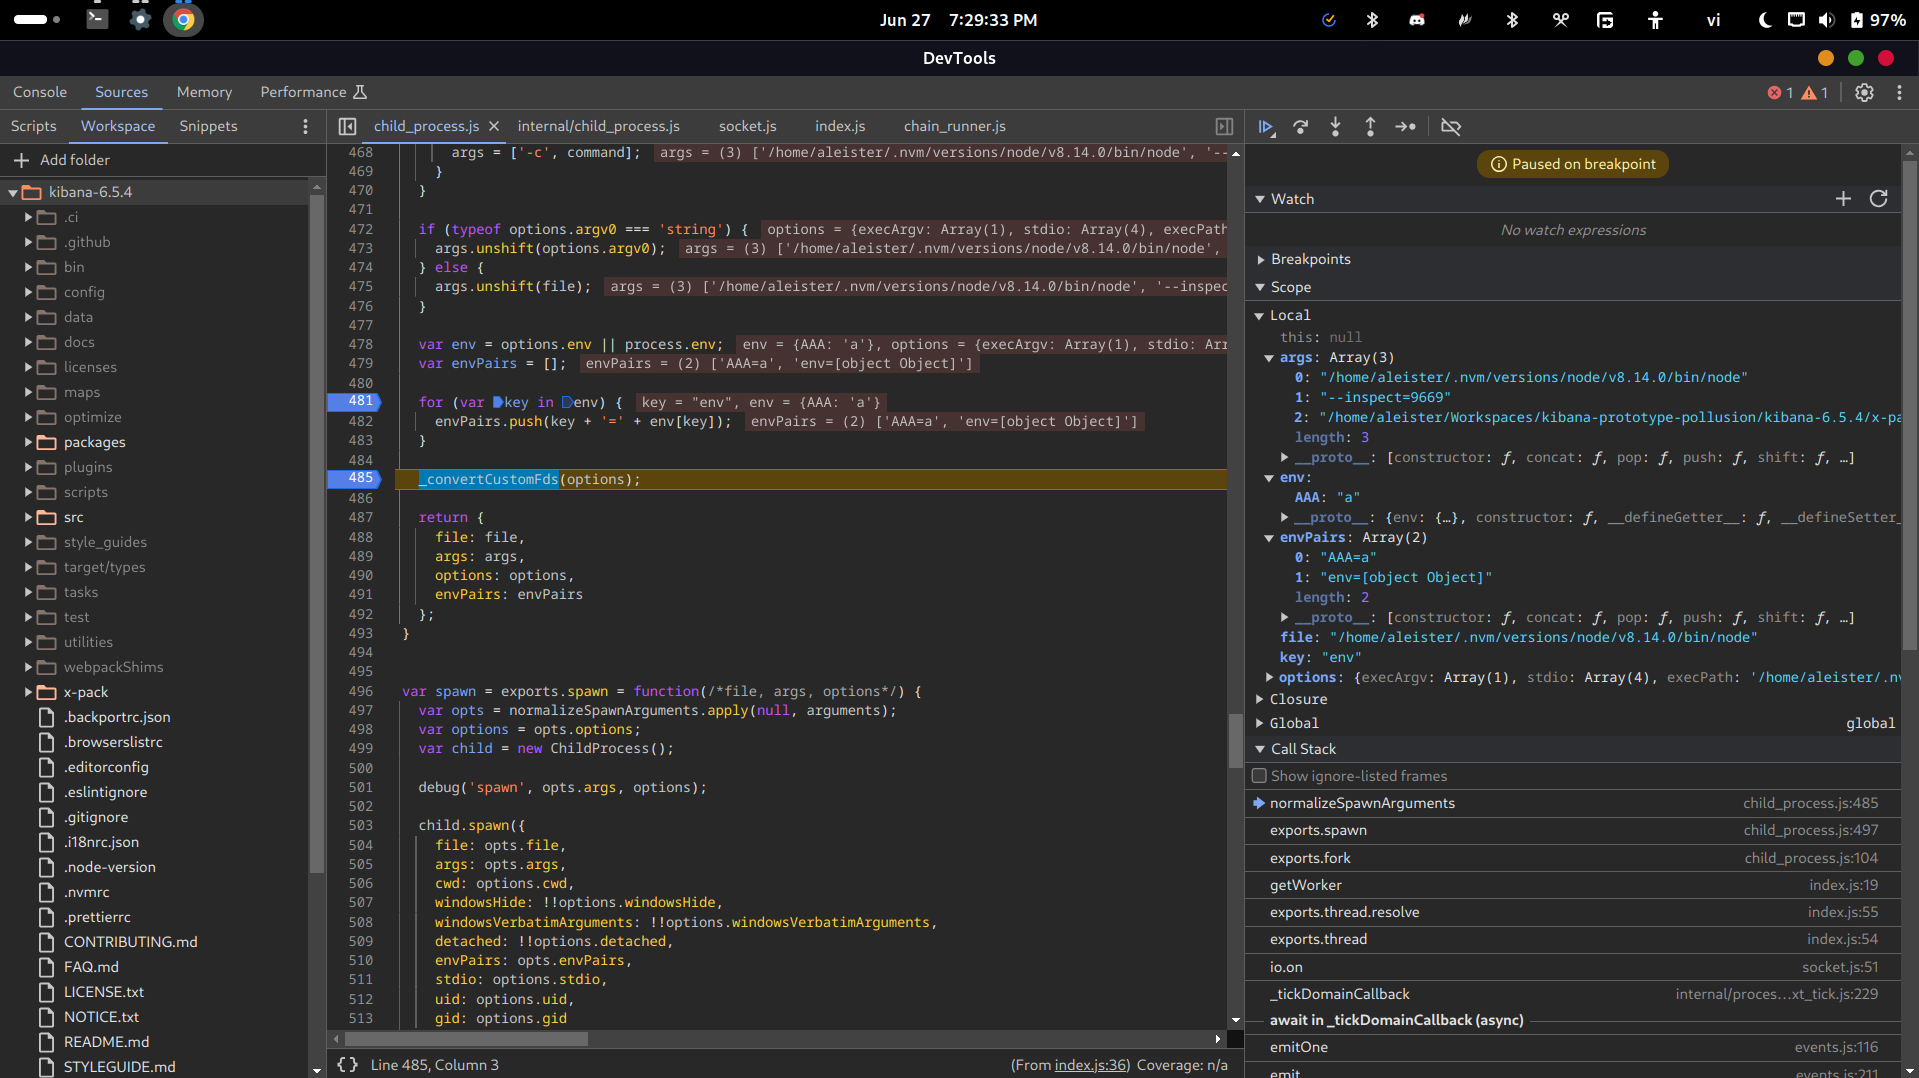Open the terminal from the top bar

pyautogui.click(x=97, y=19)
